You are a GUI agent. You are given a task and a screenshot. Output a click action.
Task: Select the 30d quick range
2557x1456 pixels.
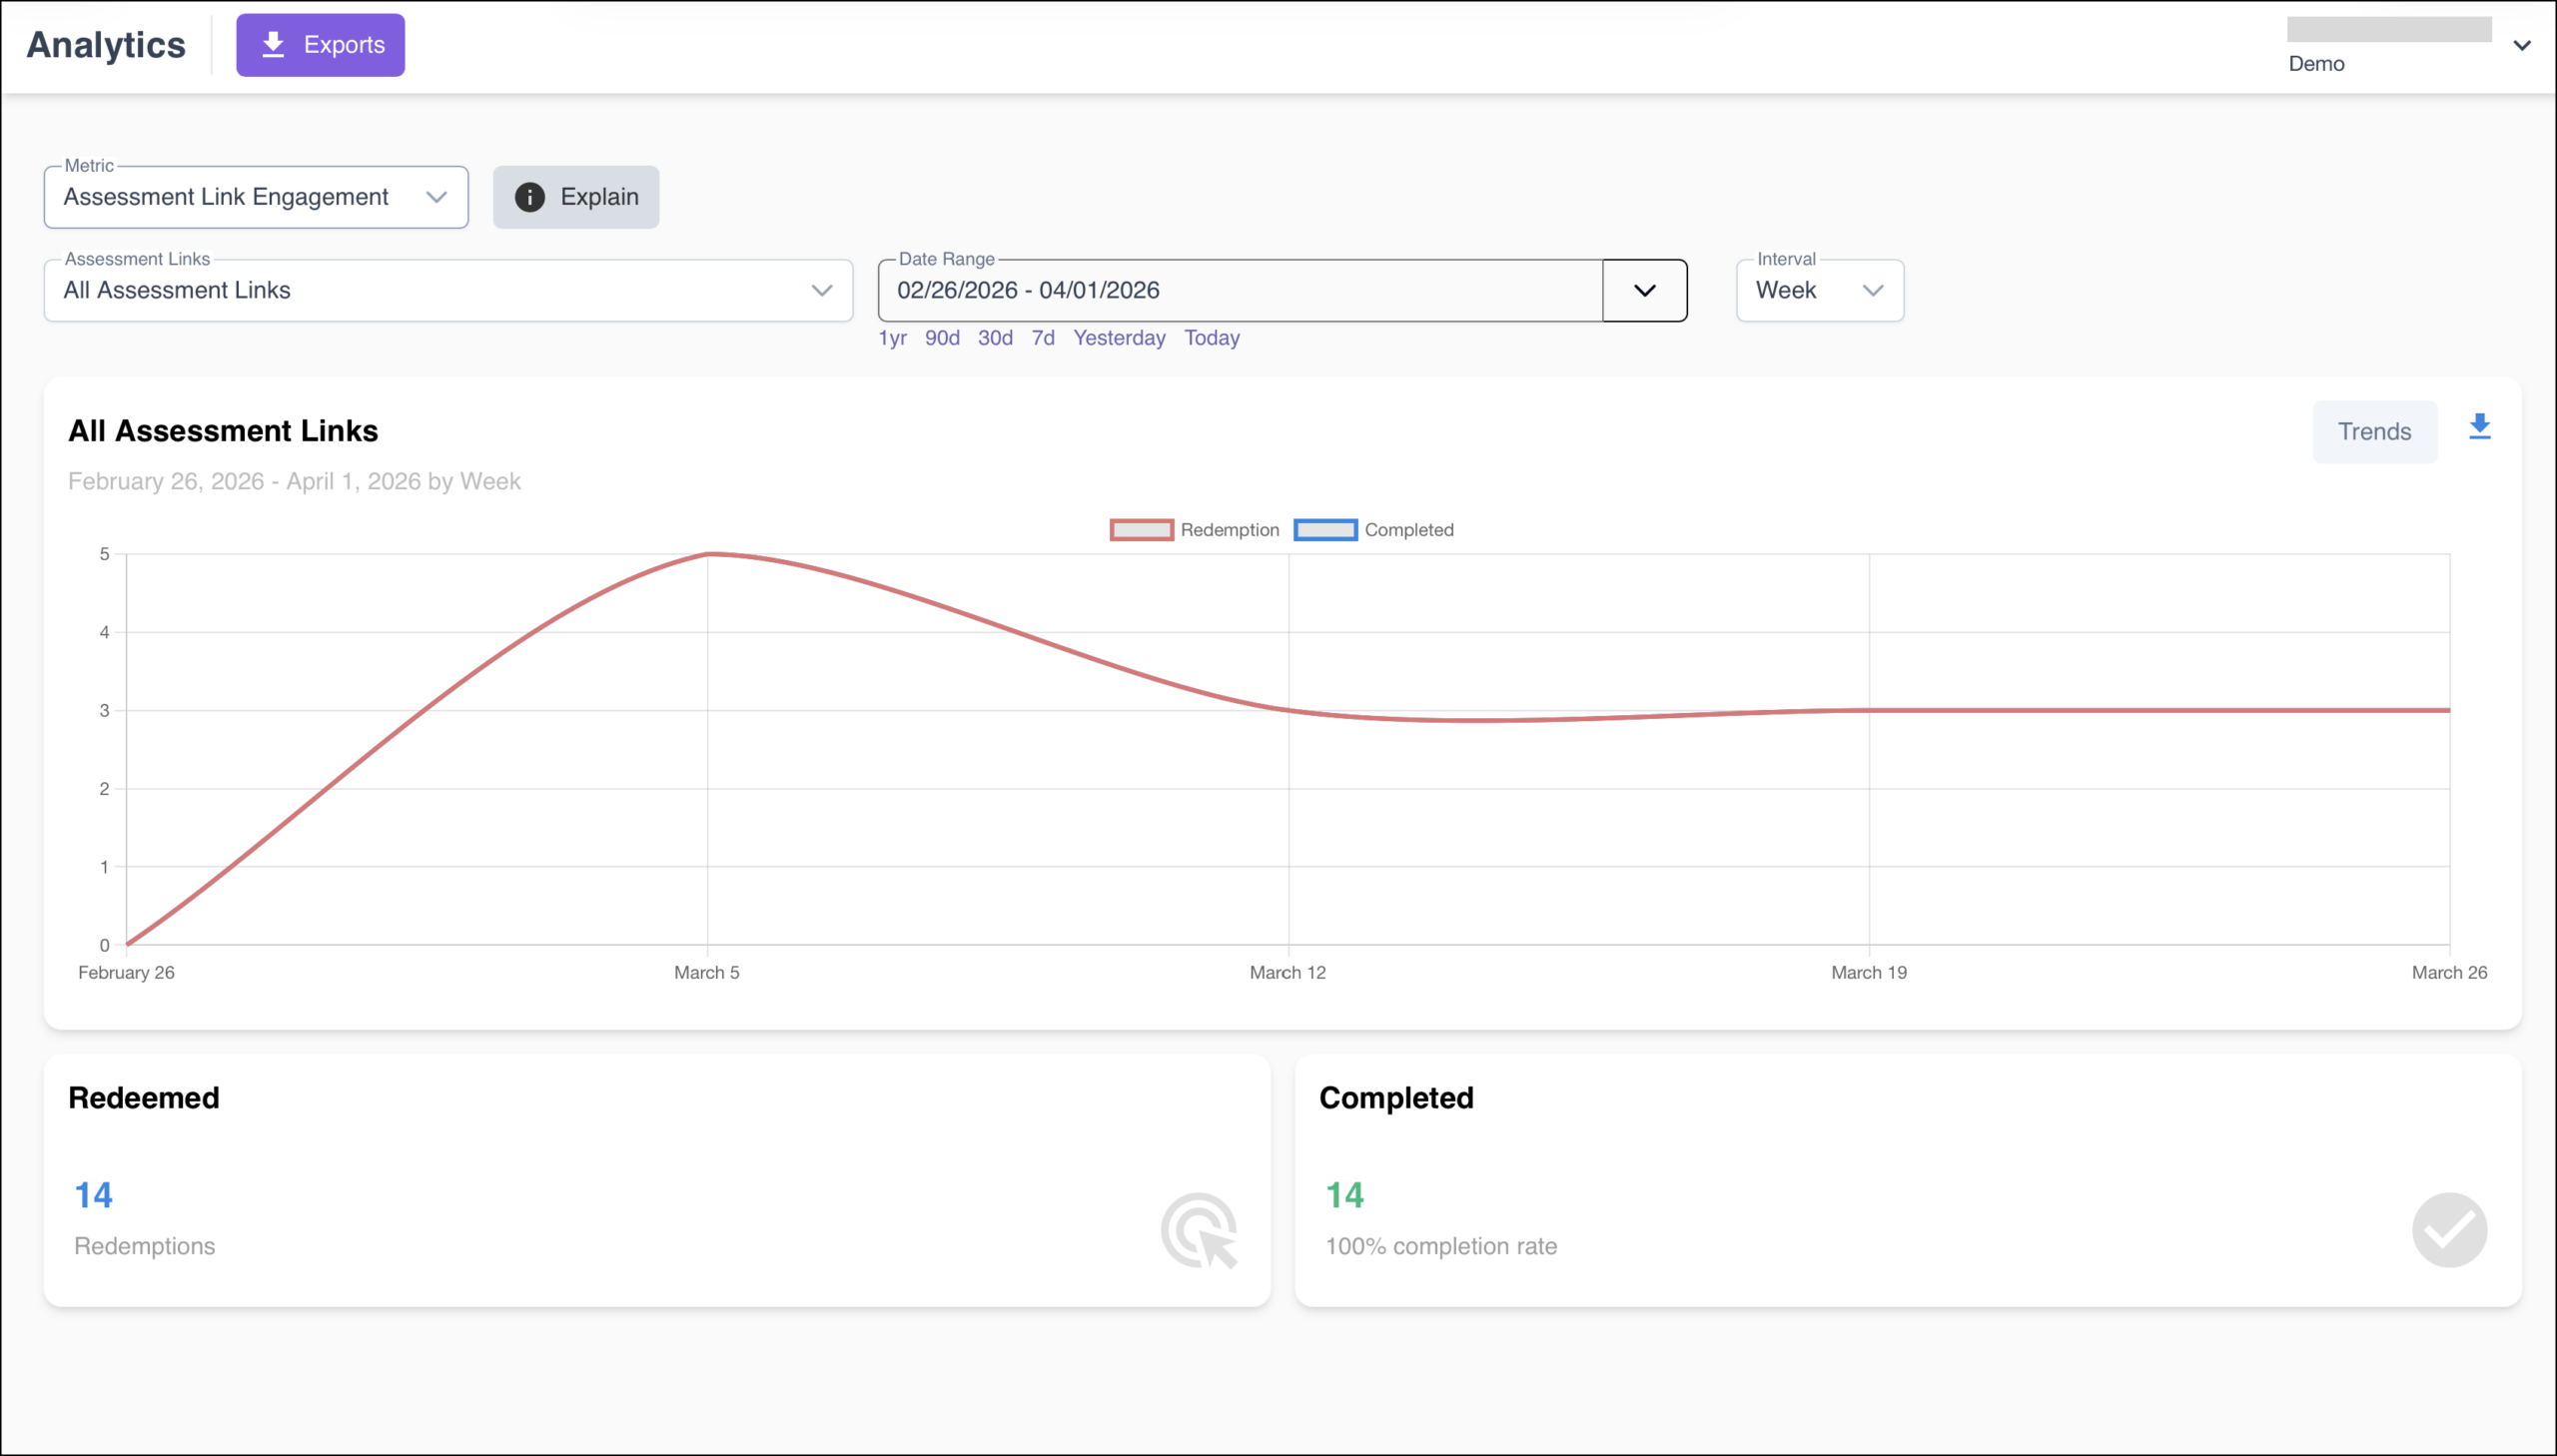click(x=995, y=338)
